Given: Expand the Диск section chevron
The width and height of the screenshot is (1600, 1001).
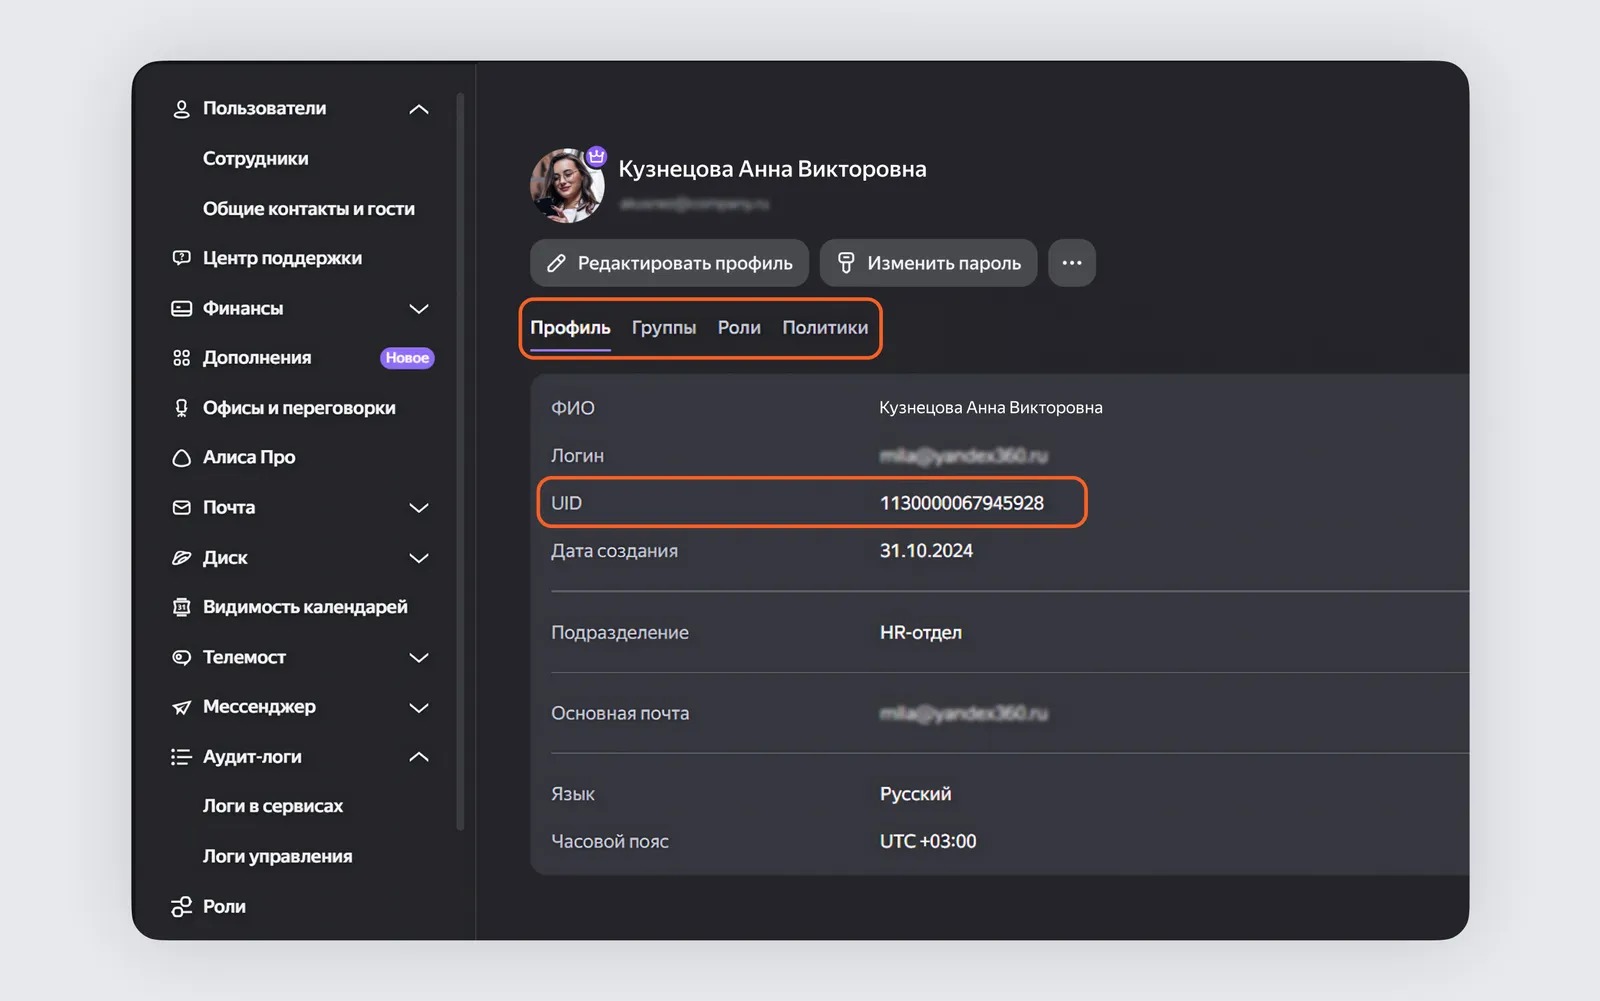Looking at the screenshot, I should click(419, 558).
